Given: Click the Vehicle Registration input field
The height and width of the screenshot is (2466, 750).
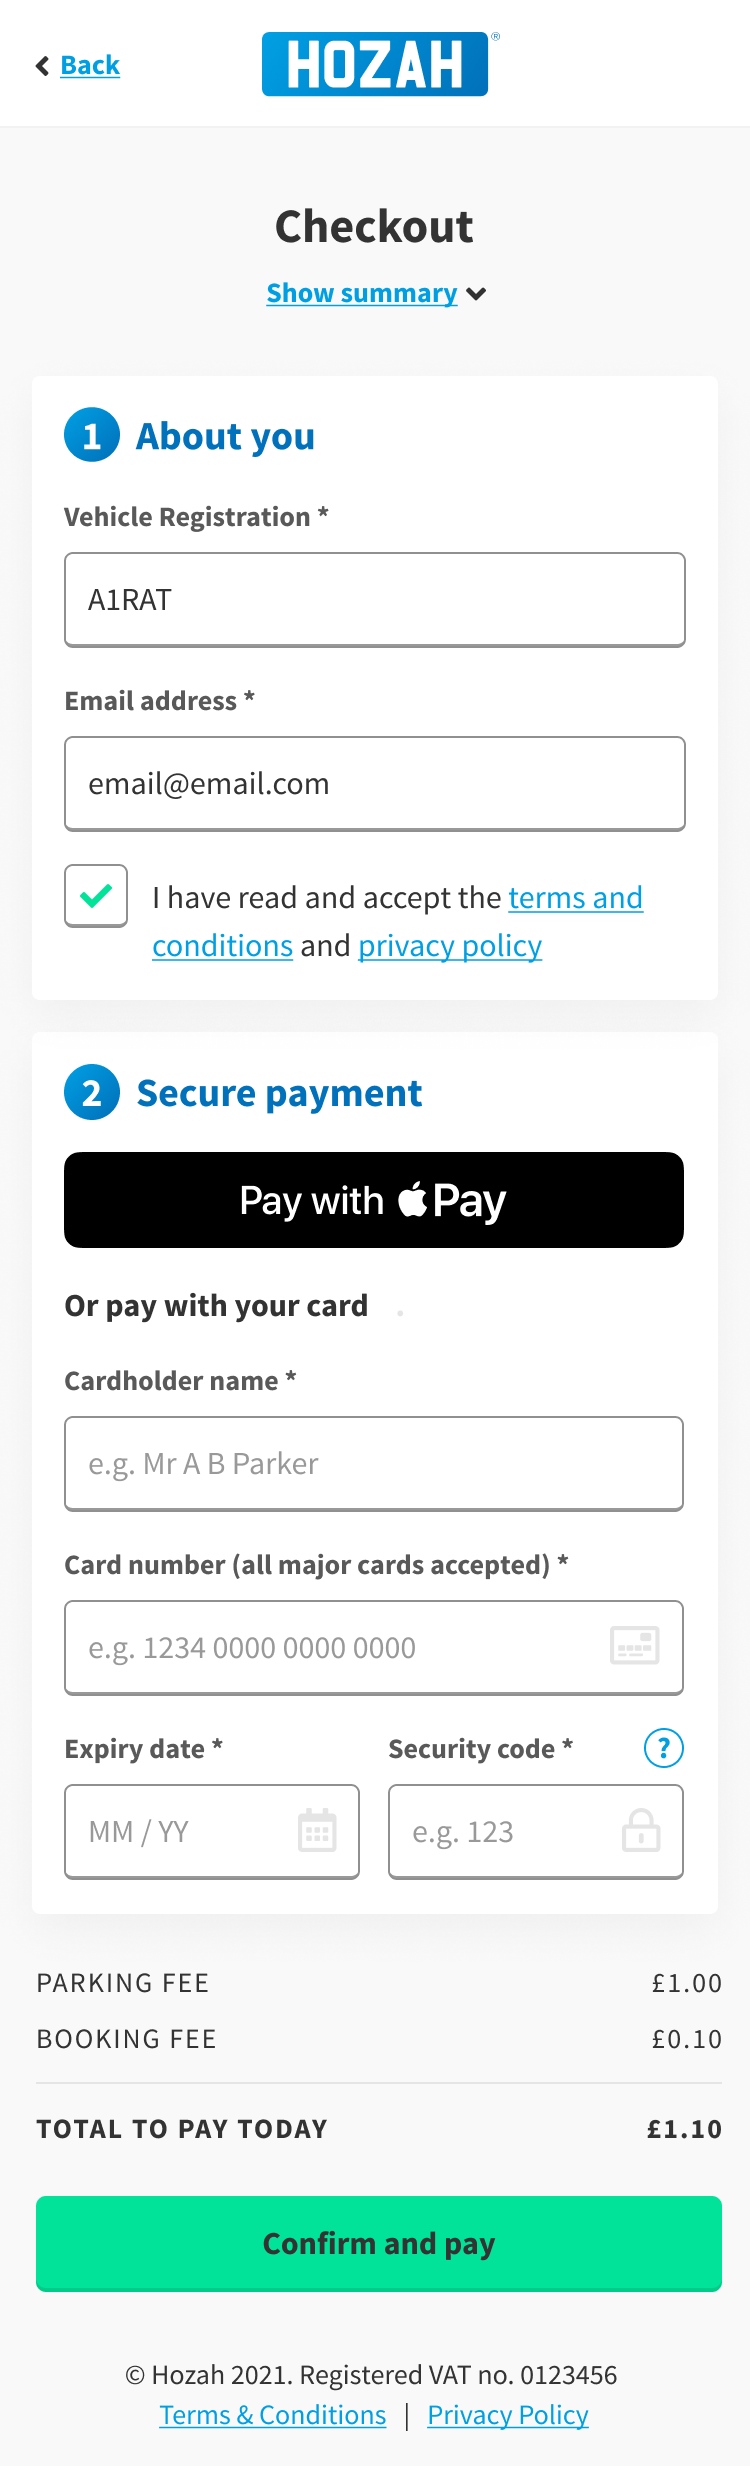Looking at the screenshot, I should pyautogui.click(x=375, y=600).
